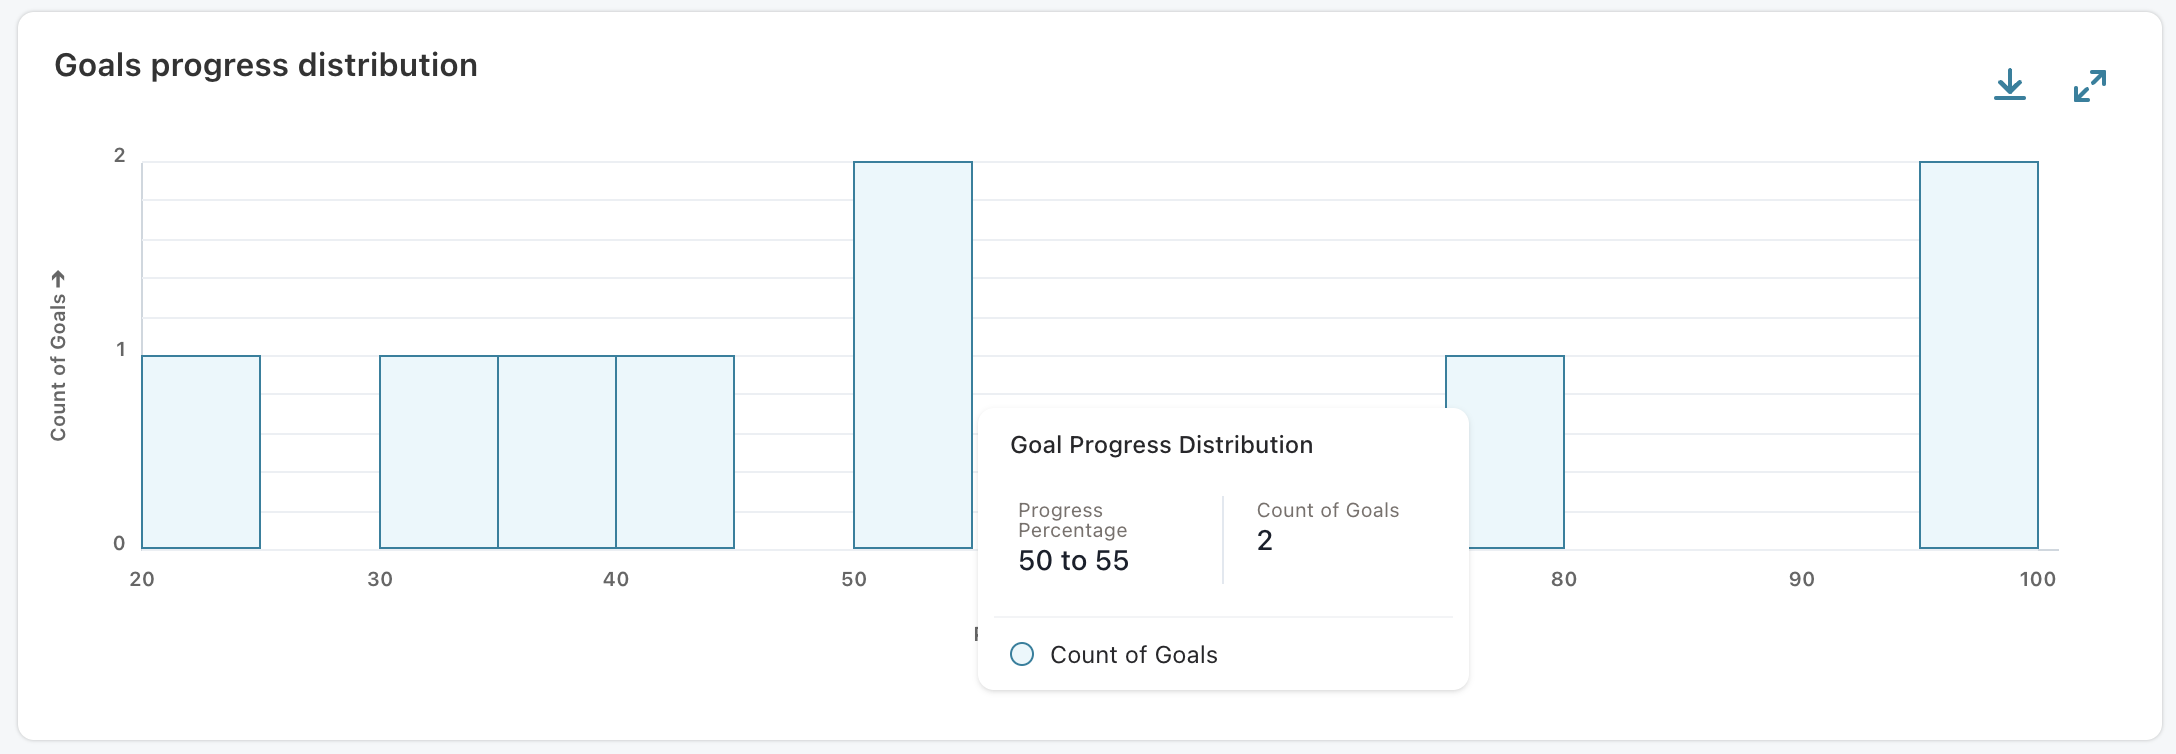Click the arrow next to the vertical axis title
The image size is (2176, 754).
(x=58, y=278)
